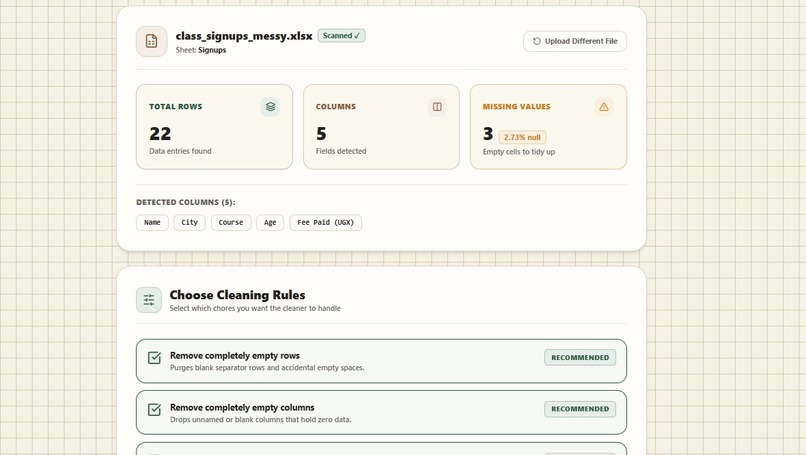Viewport: 806px width, 455px height.
Task: Click the Upload Different File button
Action: pyautogui.click(x=575, y=41)
